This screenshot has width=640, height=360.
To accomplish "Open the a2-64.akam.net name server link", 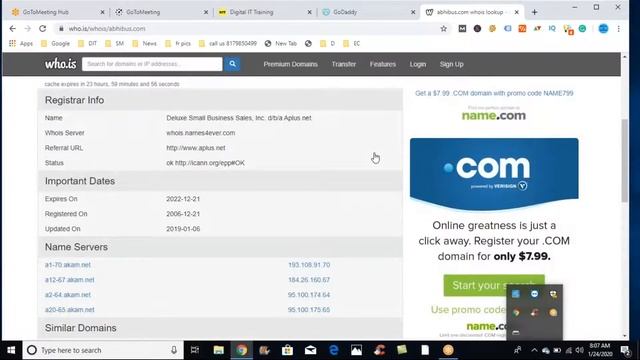I will (x=68, y=295).
